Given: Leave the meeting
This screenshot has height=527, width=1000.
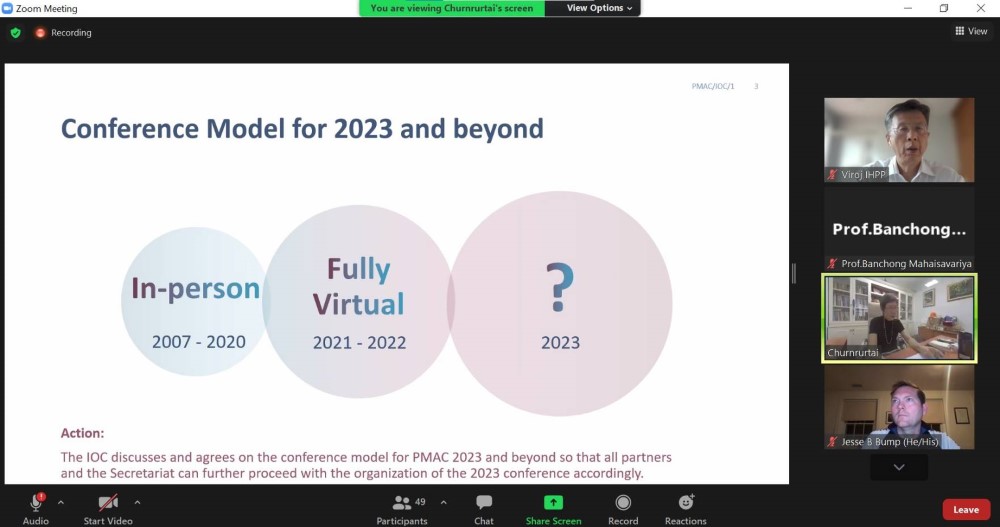Looking at the screenshot, I should click(x=965, y=509).
